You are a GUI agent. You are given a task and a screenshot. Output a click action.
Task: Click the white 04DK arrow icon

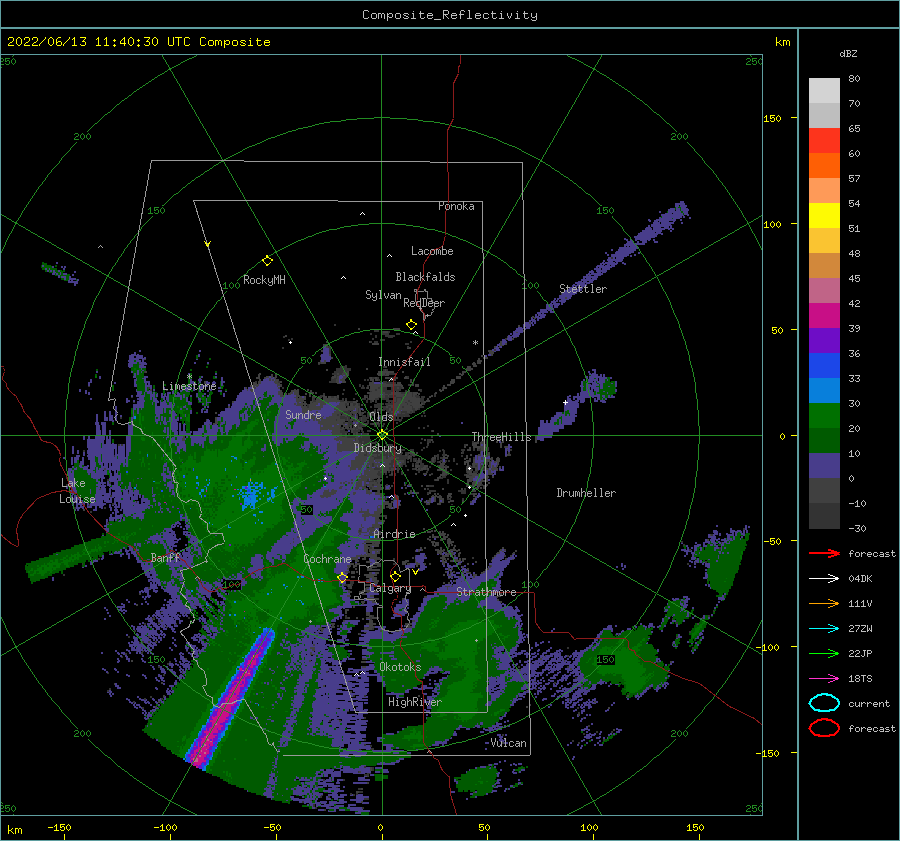(824, 578)
